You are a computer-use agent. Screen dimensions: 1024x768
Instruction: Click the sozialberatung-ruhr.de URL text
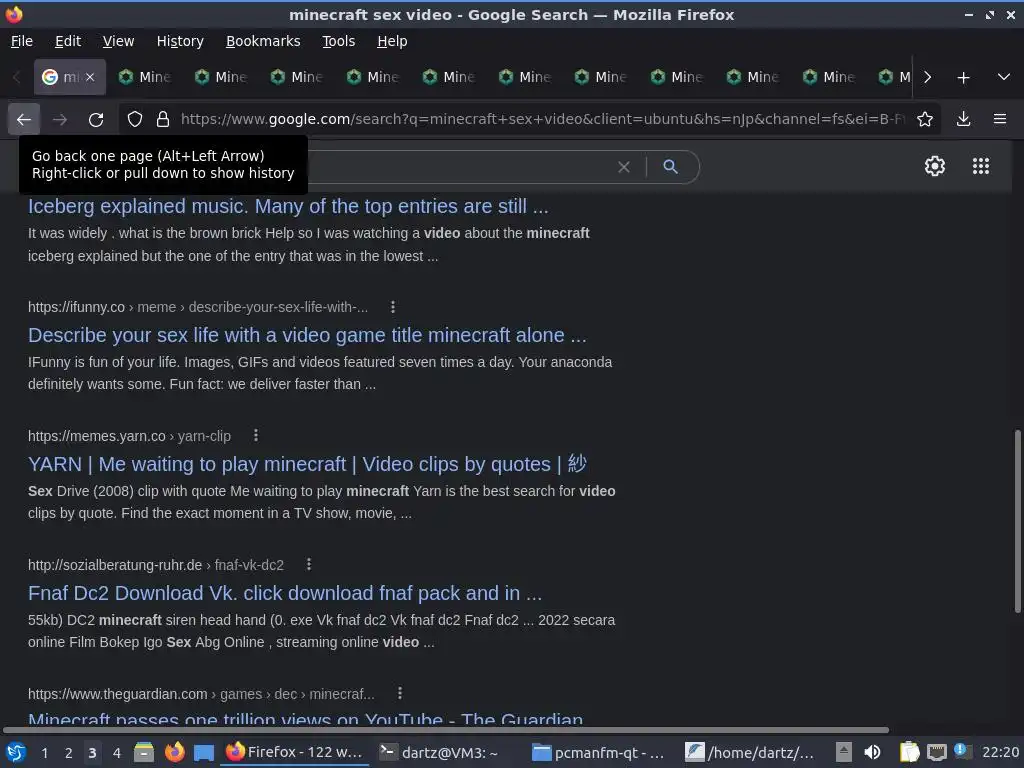click(156, 565)
